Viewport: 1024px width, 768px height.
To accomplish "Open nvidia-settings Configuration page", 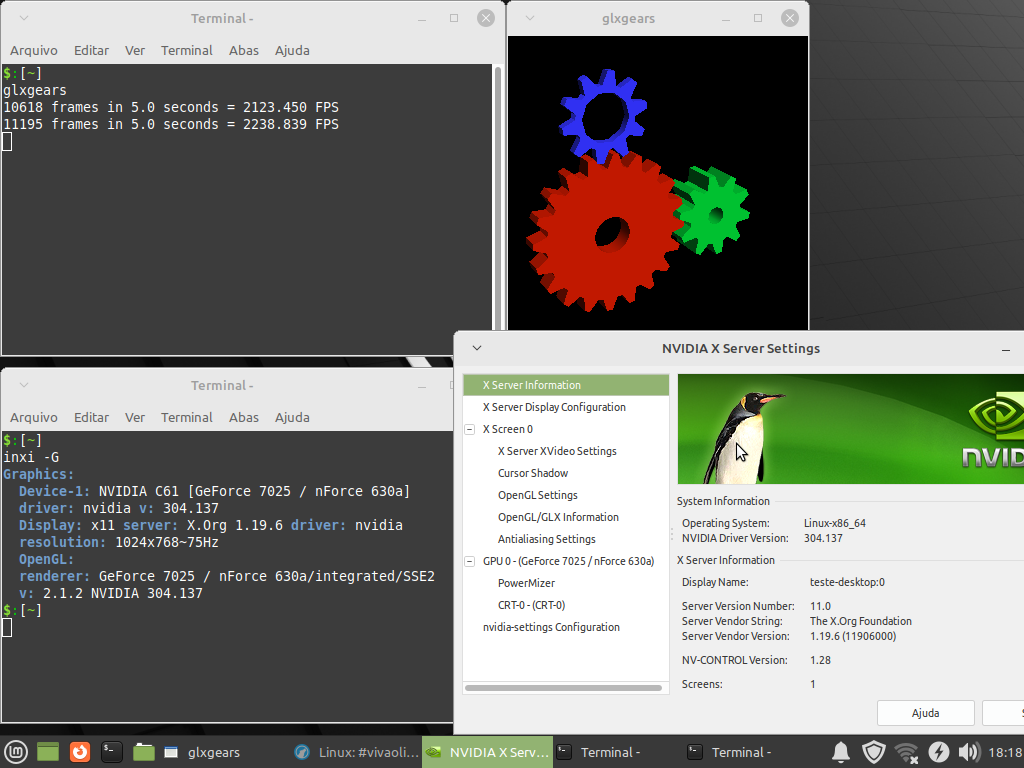I will [x=551, y=627].
